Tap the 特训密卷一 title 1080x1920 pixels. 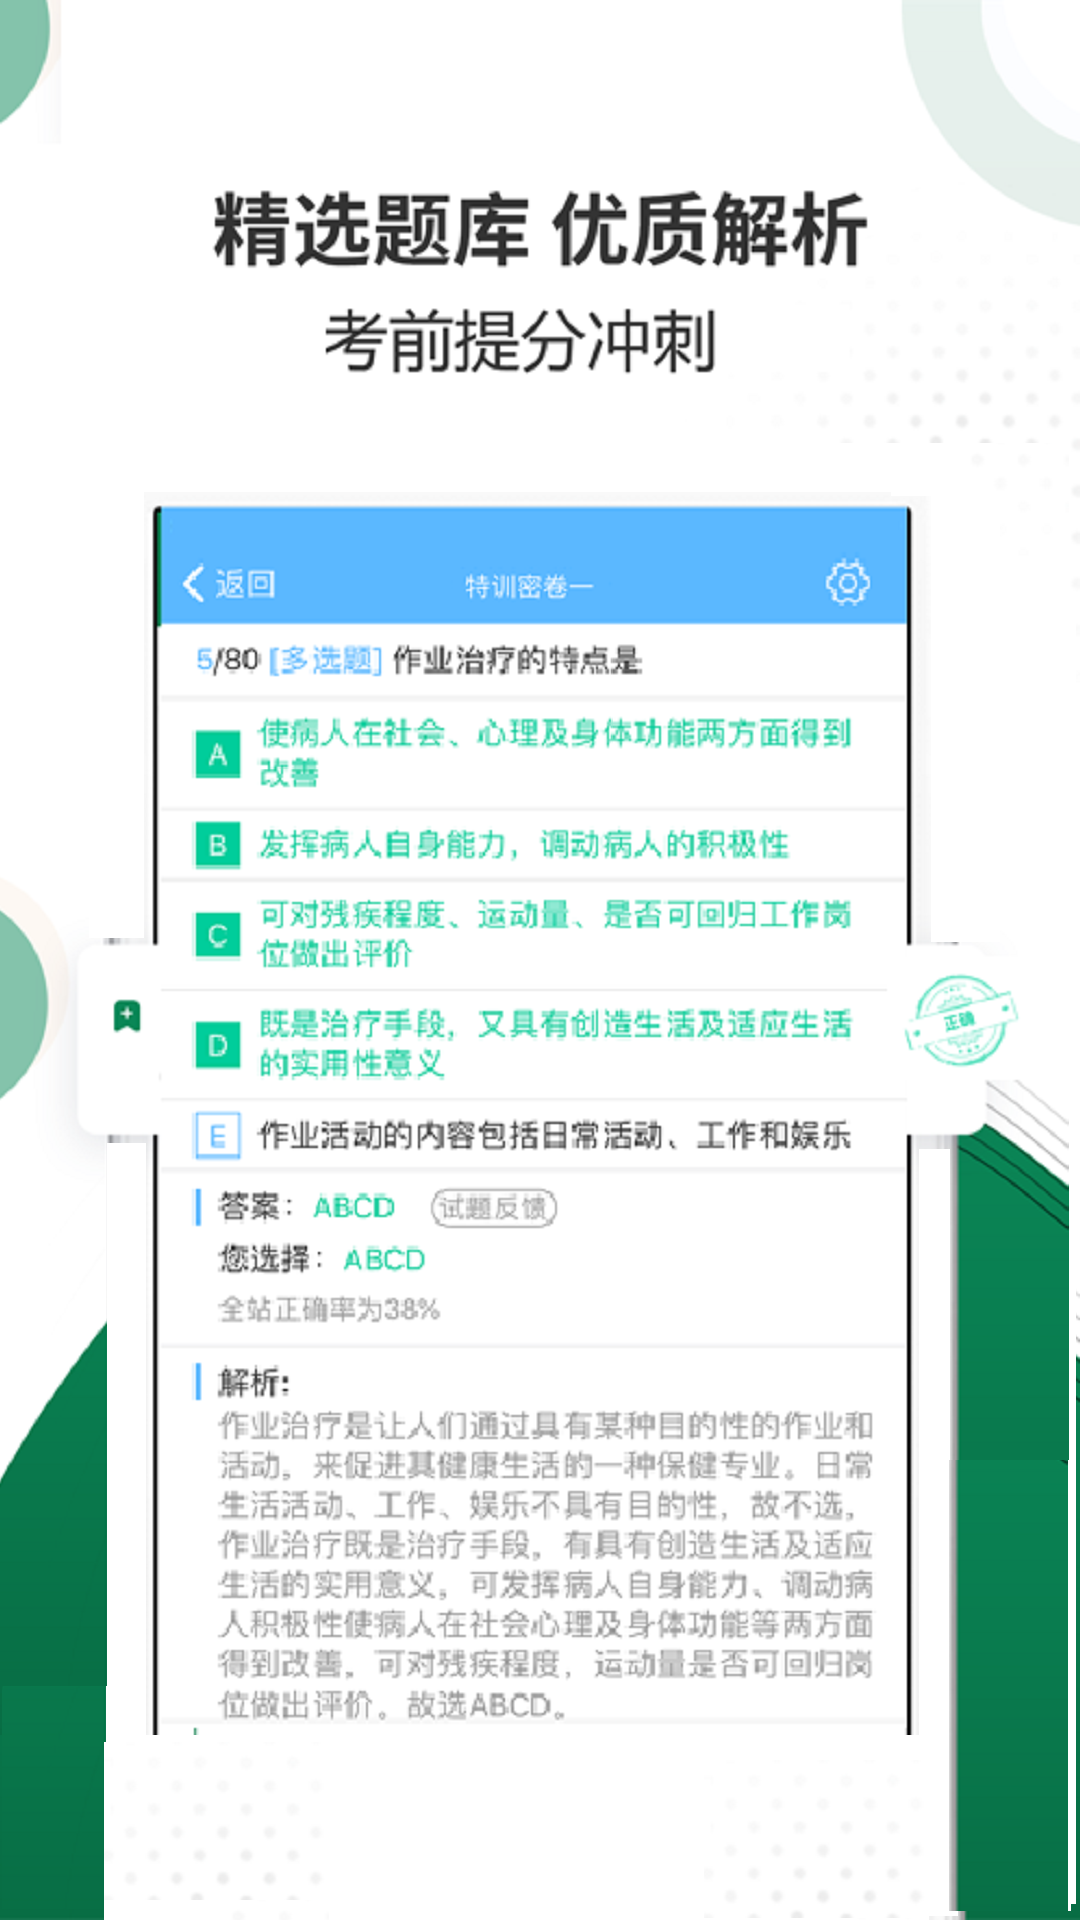click(529, 586)
